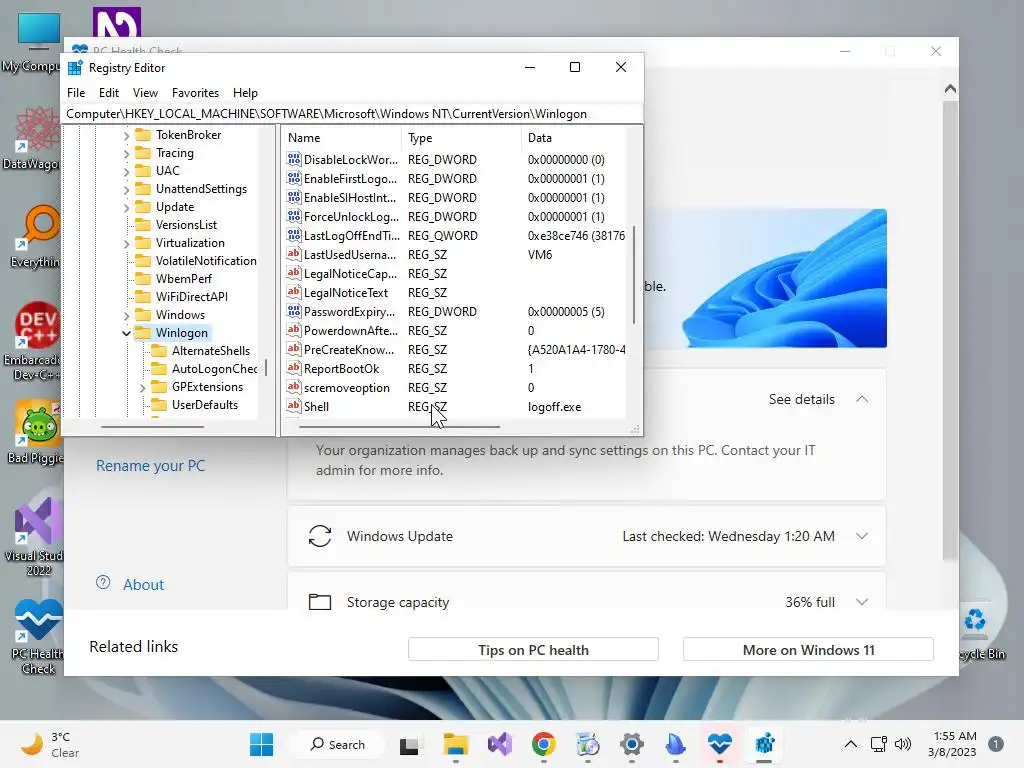This screenshot has width=1024, height=768.
Task: Select the VersionsList folder
Action: pyautogui.click(x=185, y=225)
